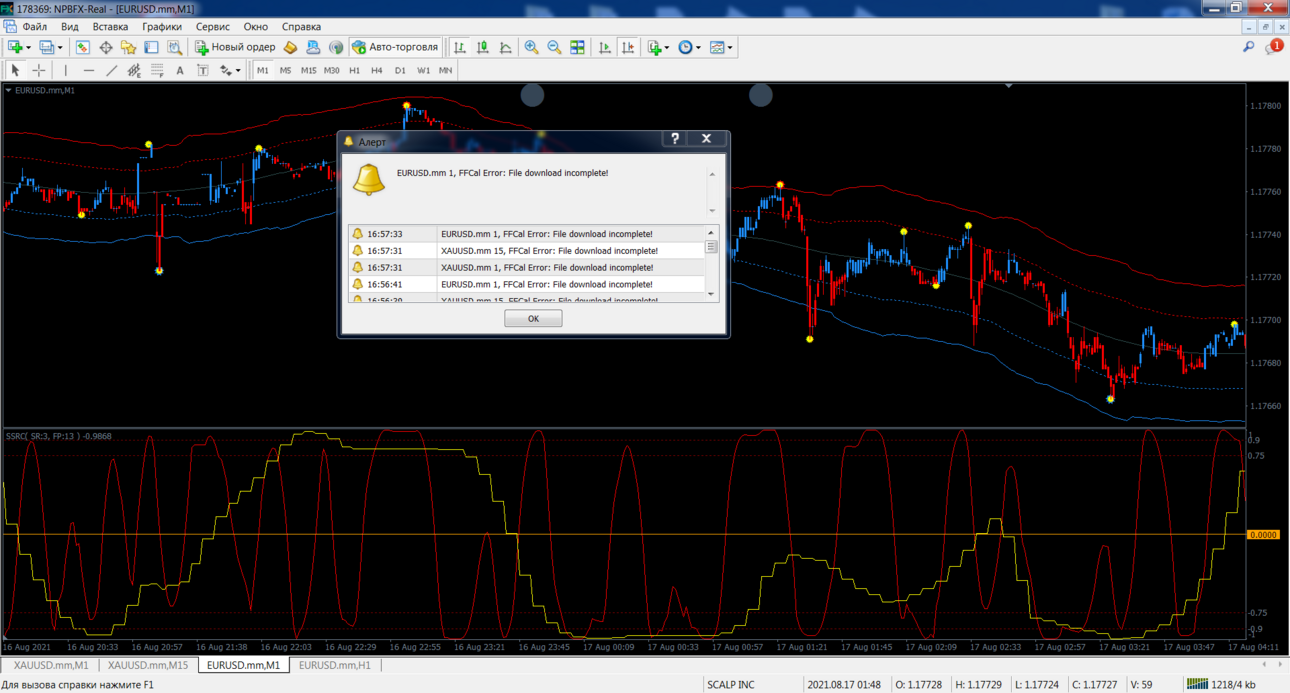Image resolution: width=1290 pixels, height=693 pixels.
Task: Show the Terminal panel icon
Action: 151,47
